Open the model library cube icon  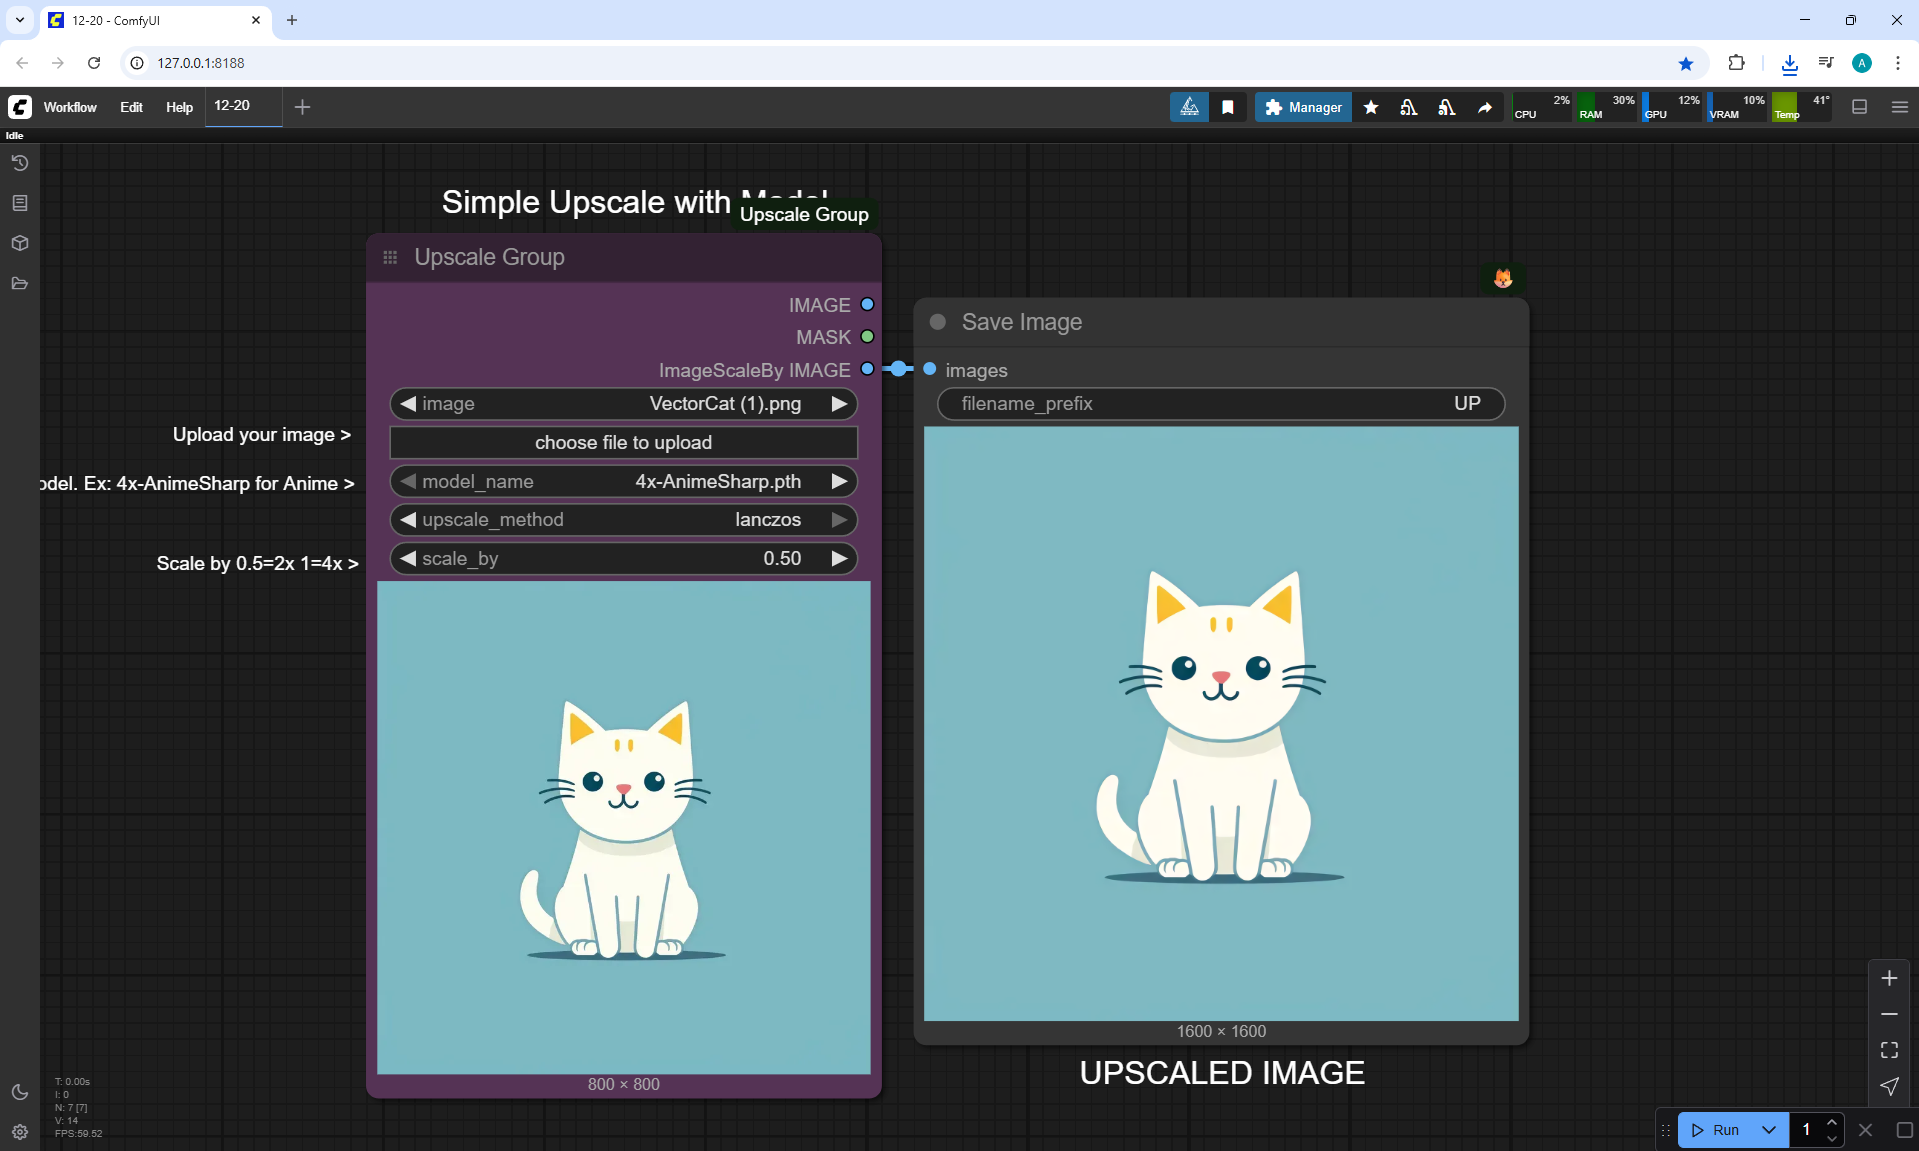[20, 243]
